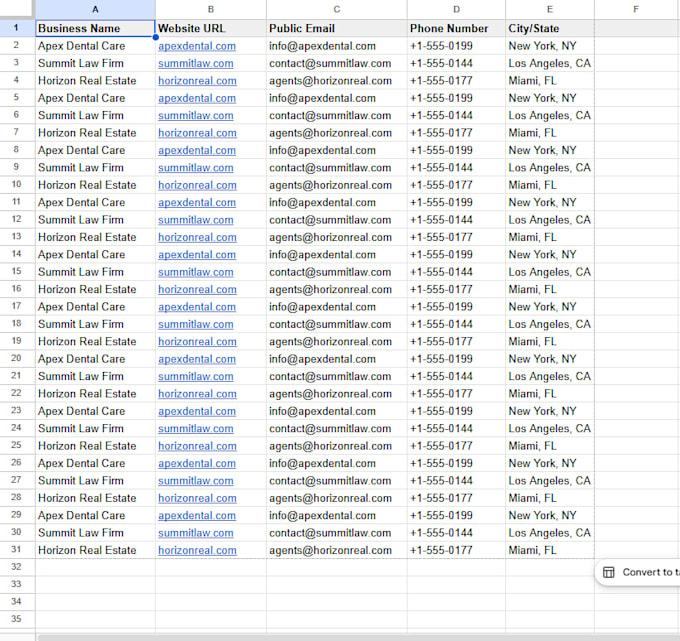Image resolution: width=680 pixels, height=641 pixels.
Task: Select contact@summitlaw.com in row 15
Action: [337, 272]
